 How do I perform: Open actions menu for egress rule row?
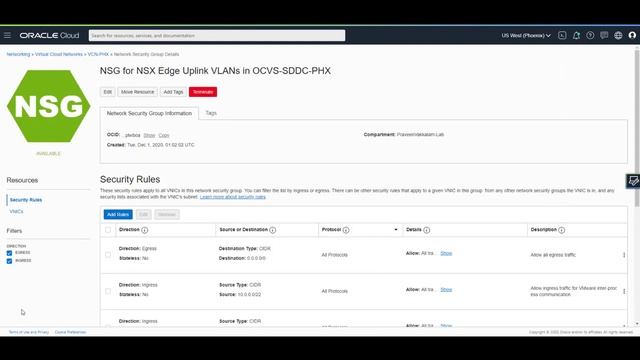[x=624, y=255]
